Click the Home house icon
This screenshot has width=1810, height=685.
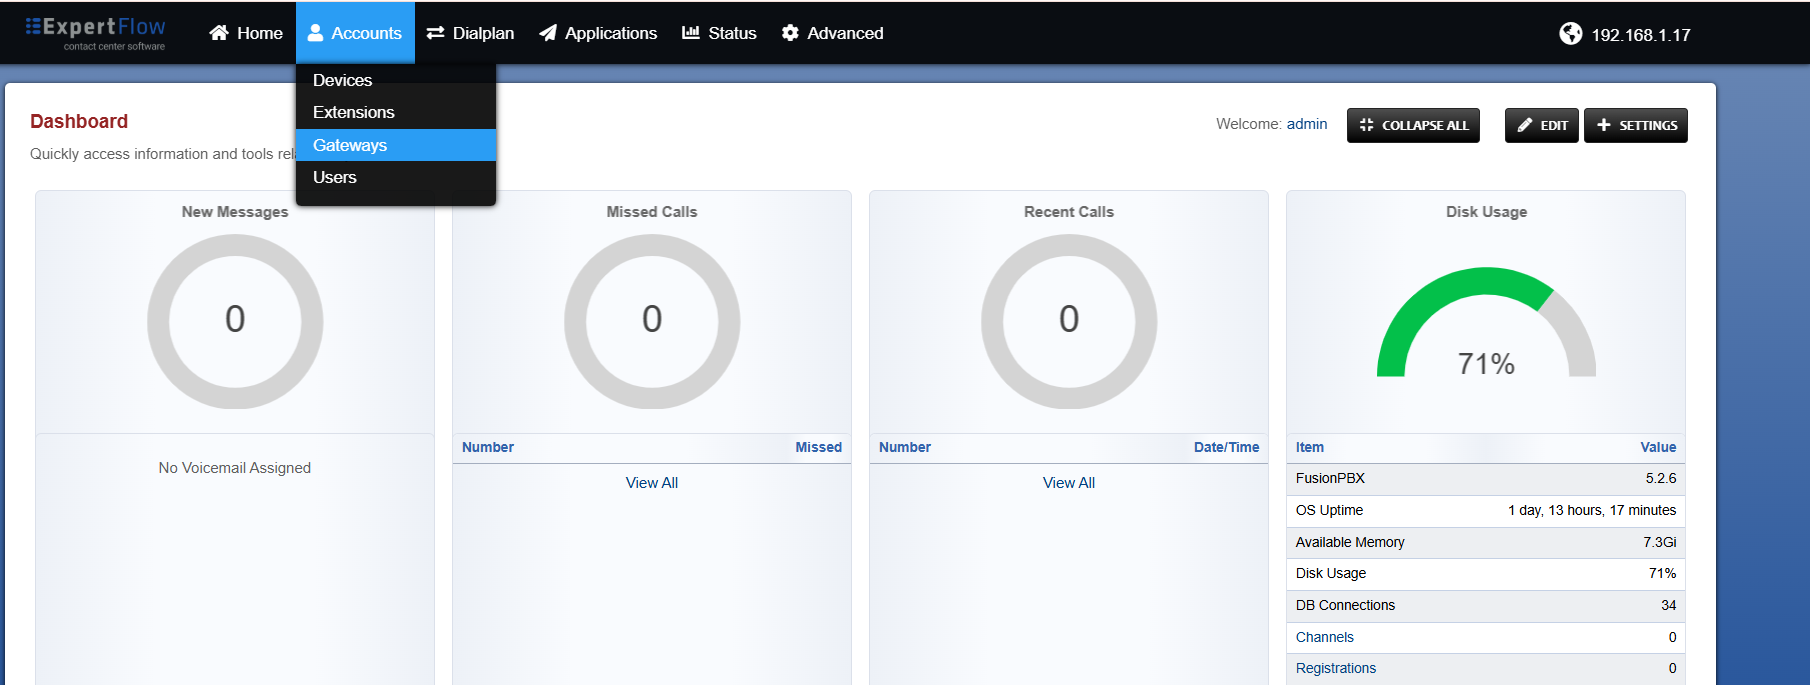coord(219,33)
